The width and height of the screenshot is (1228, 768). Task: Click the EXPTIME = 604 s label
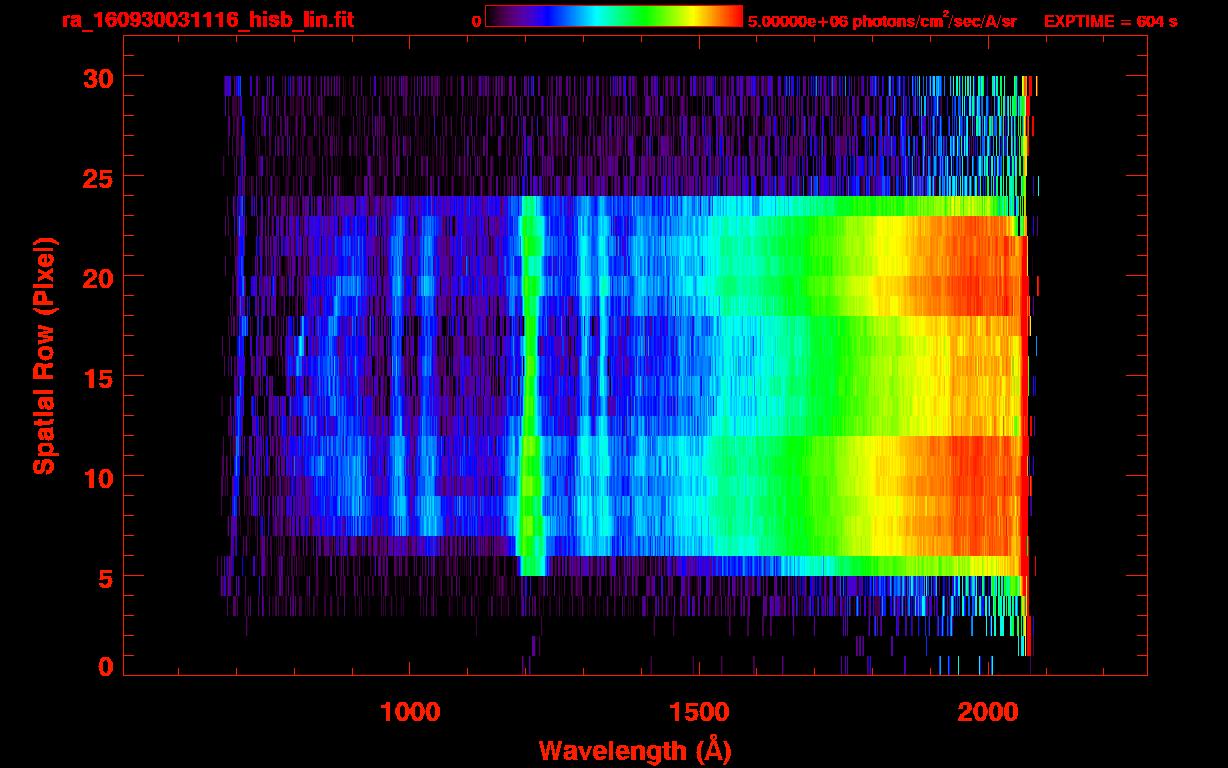point(1110,21)
